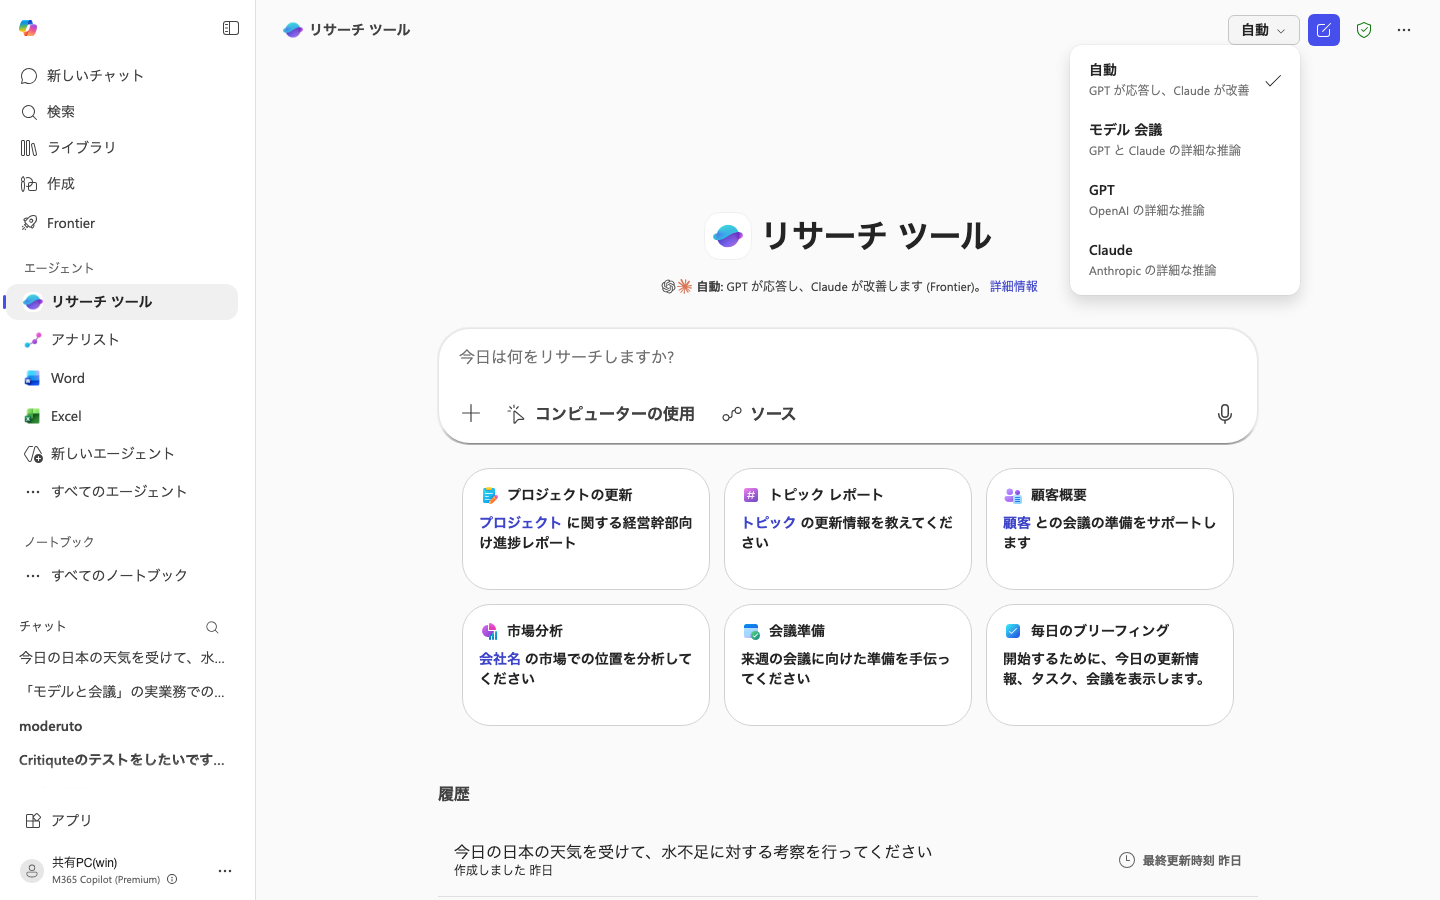Click the リサーチ prompt input field

(848, 357)
